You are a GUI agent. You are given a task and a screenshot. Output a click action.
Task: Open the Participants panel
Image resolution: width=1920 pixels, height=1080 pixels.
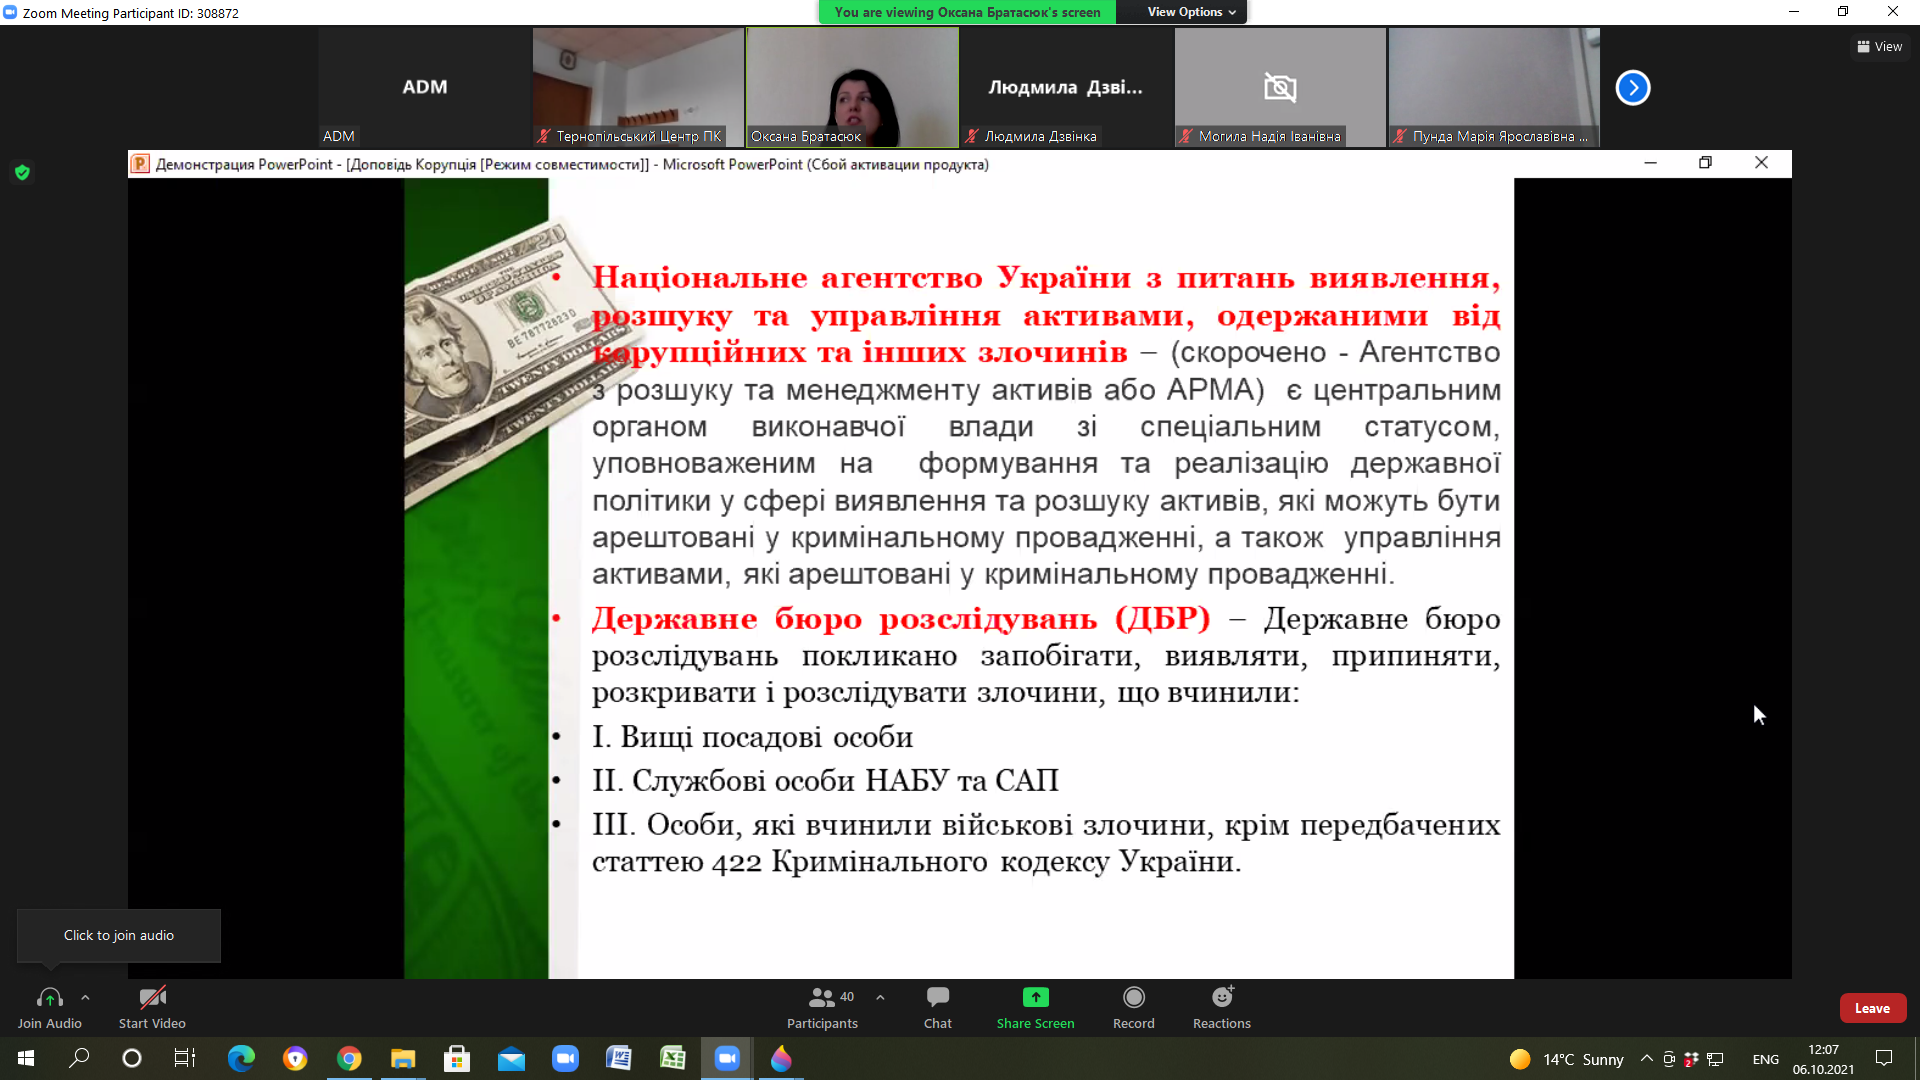[x=822, y=1008]
